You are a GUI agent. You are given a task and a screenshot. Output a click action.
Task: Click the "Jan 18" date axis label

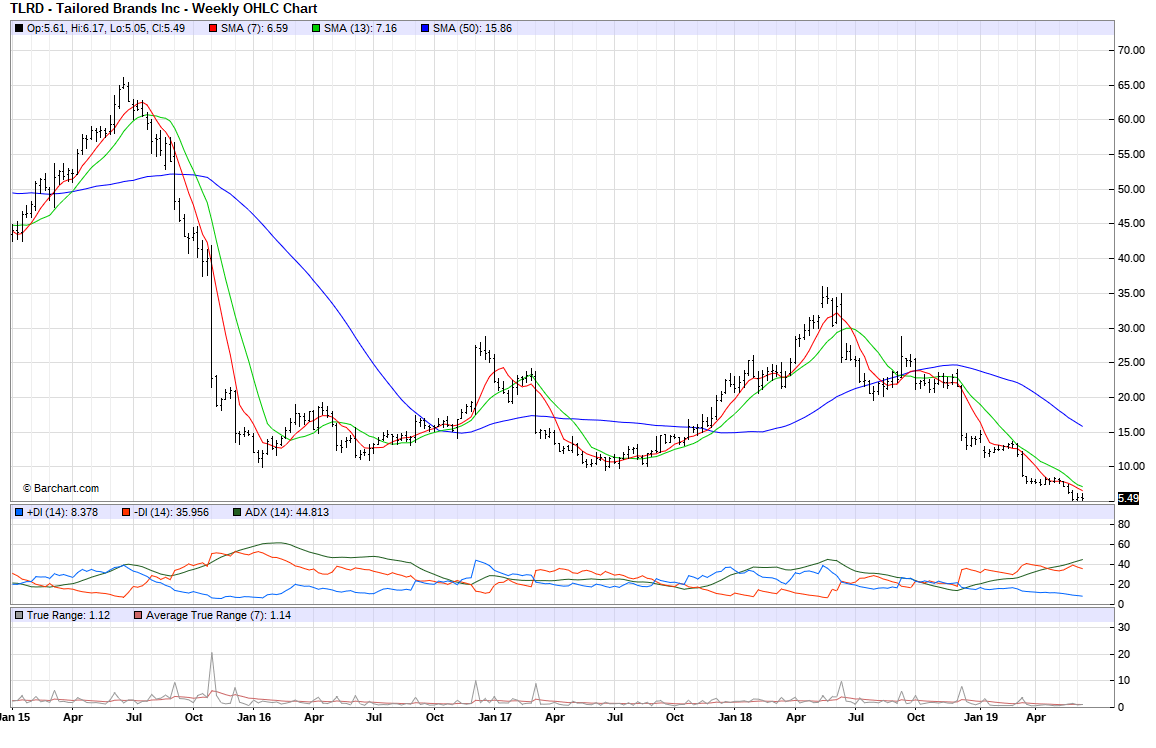point(735,717)
